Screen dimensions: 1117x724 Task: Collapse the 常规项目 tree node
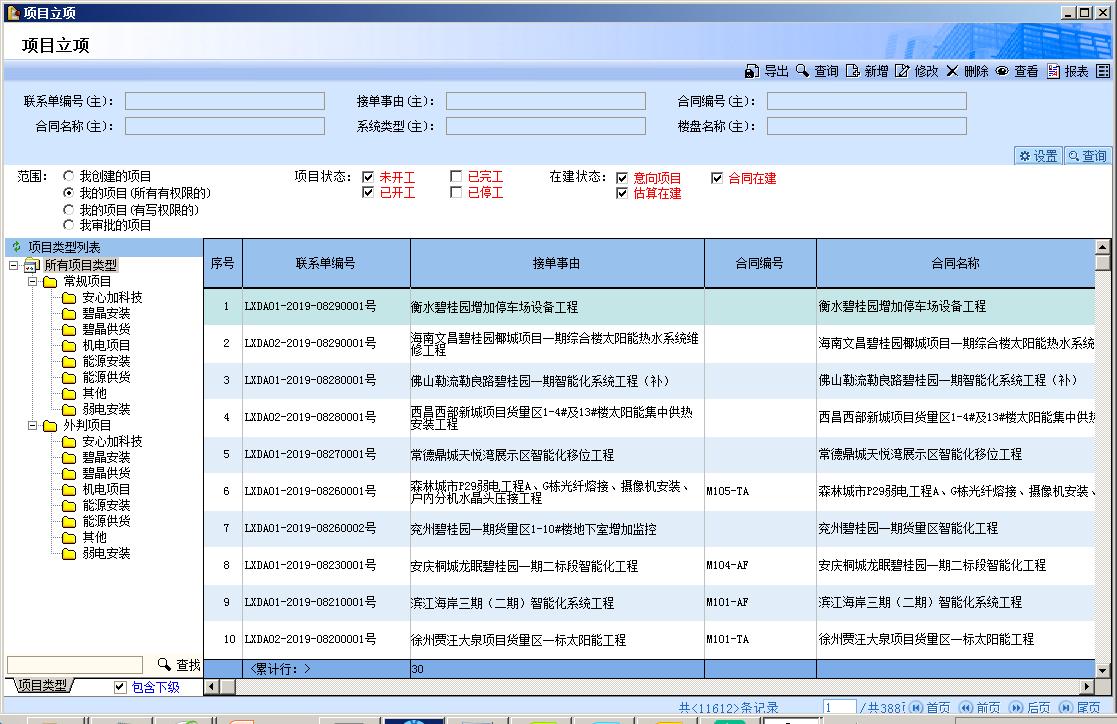click(33, 282)
